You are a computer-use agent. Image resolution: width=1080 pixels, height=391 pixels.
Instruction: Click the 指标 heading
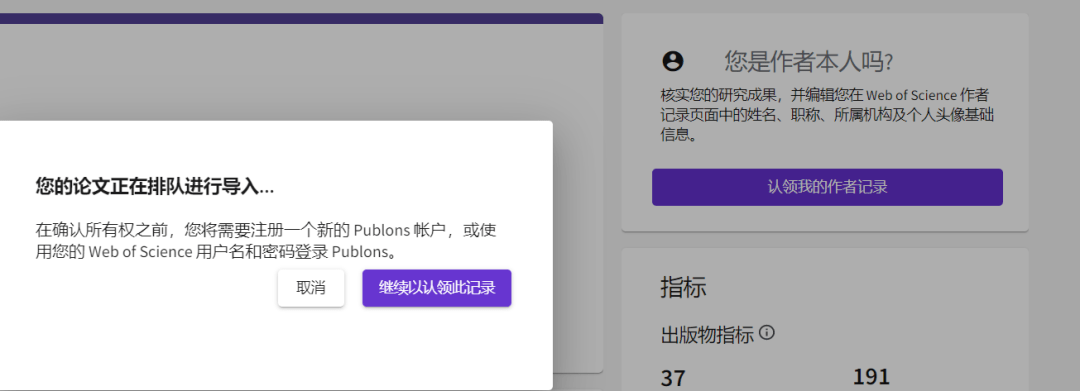click(683, 286)
